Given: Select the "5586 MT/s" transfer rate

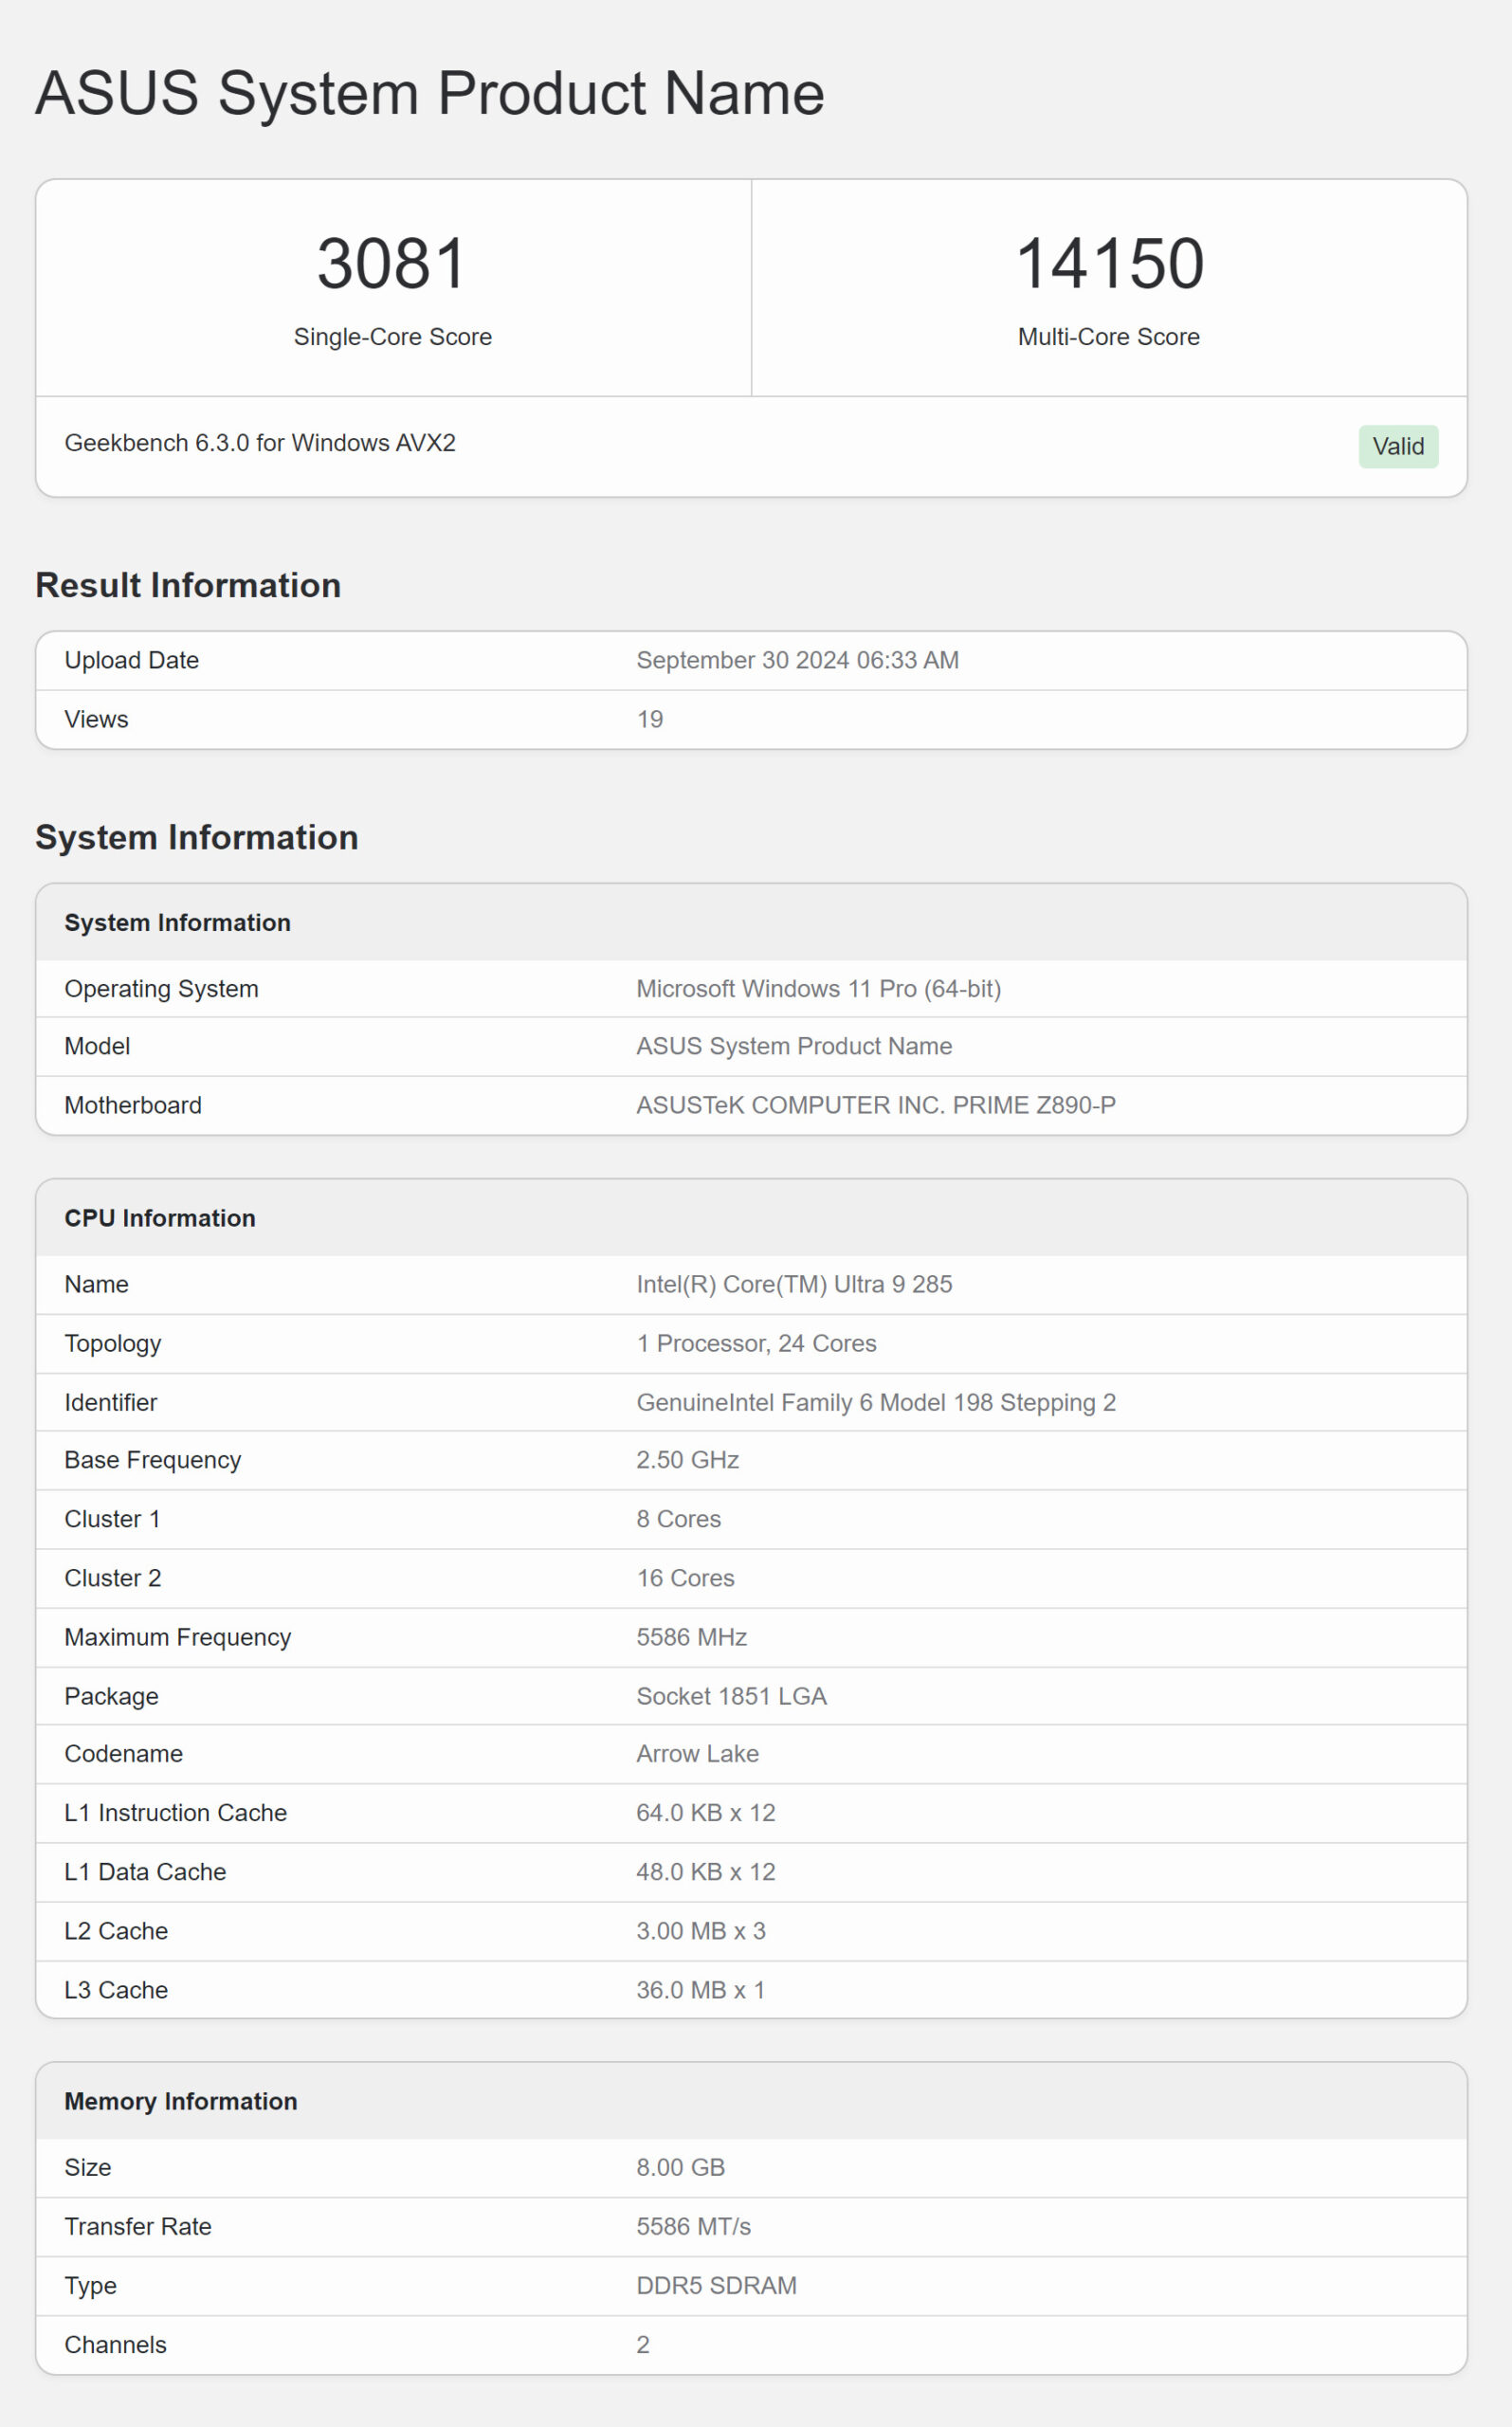Looking at the screenshot, I should pos(693,2226).
